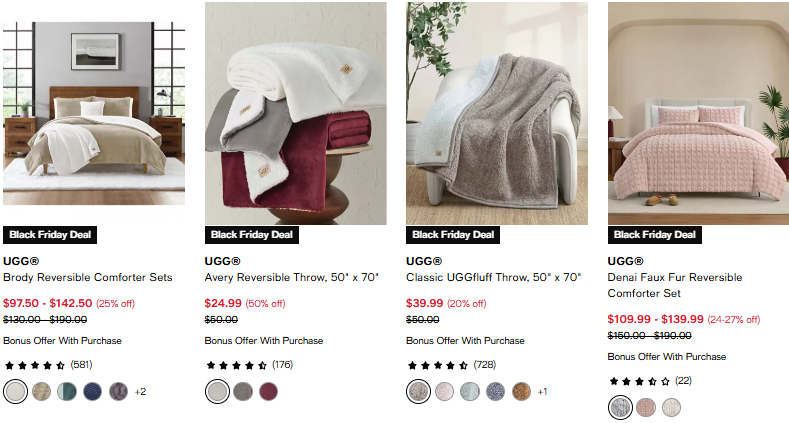This screenshot has height=423, width=789.
Task: Open the Denai Faux Fur Comforter image
Action: pyautogui.click(x=698, y=113)
